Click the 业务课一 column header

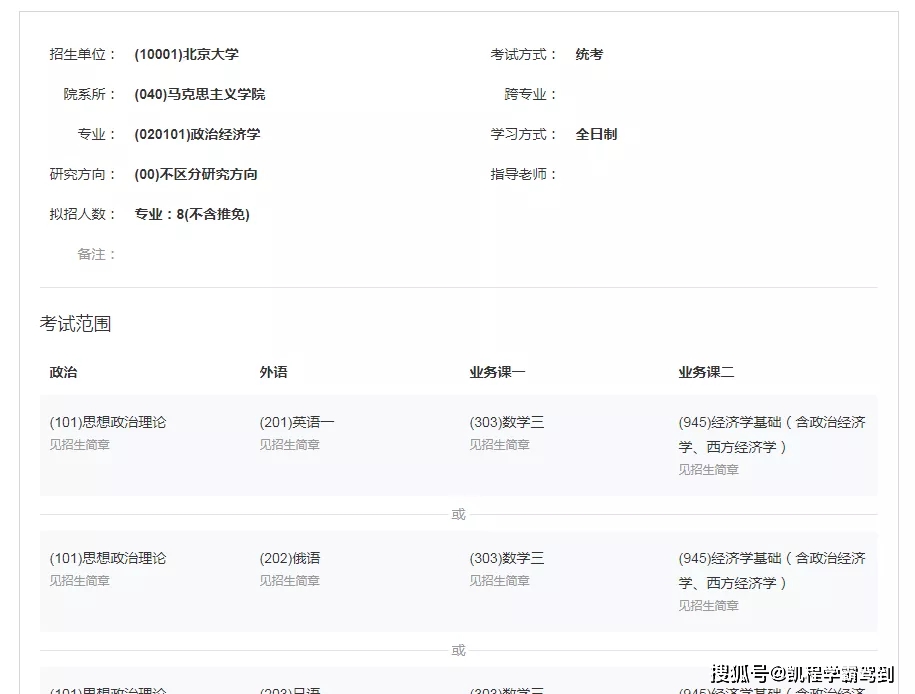pyautogui.click(x=497, y=372)
